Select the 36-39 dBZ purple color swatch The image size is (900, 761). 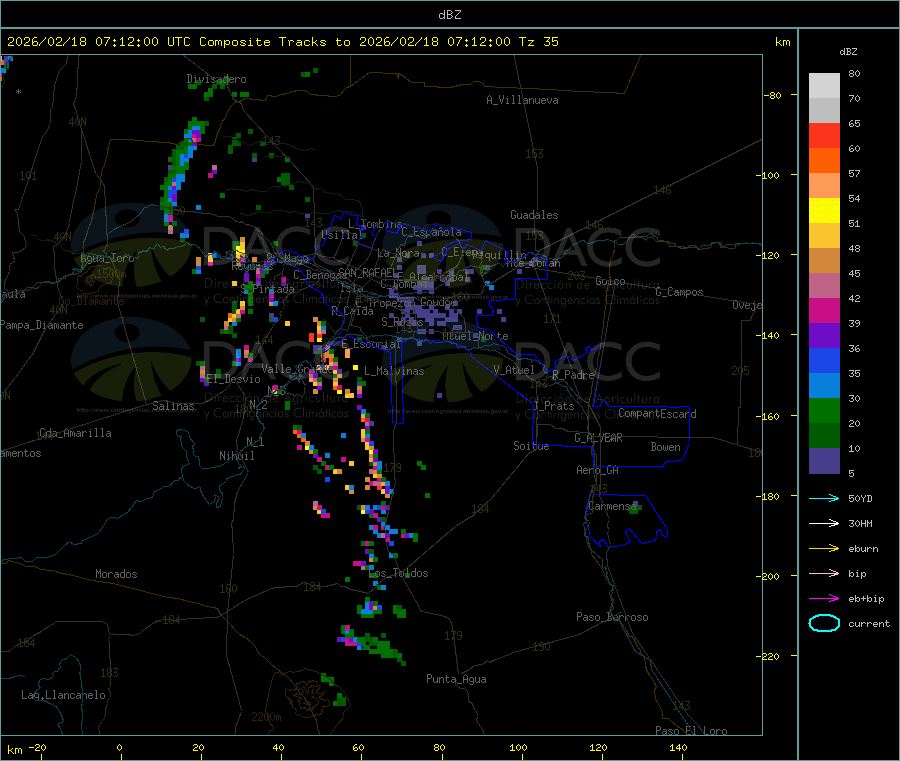[x=824, y=336]
